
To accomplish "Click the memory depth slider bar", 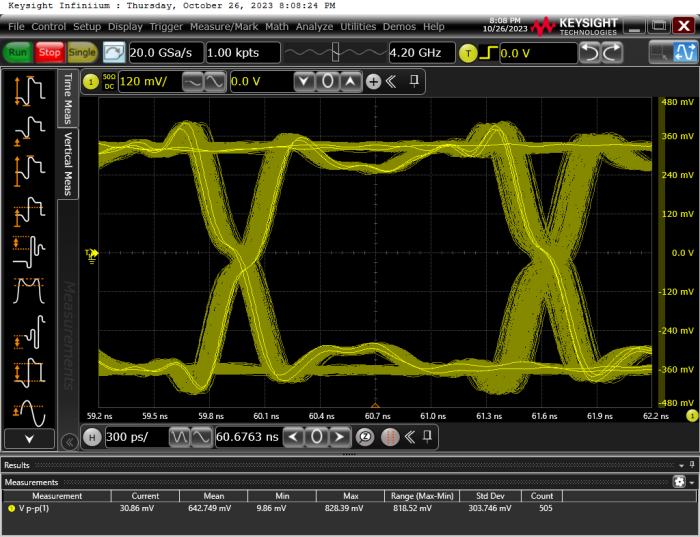I will tap(334, 52).
